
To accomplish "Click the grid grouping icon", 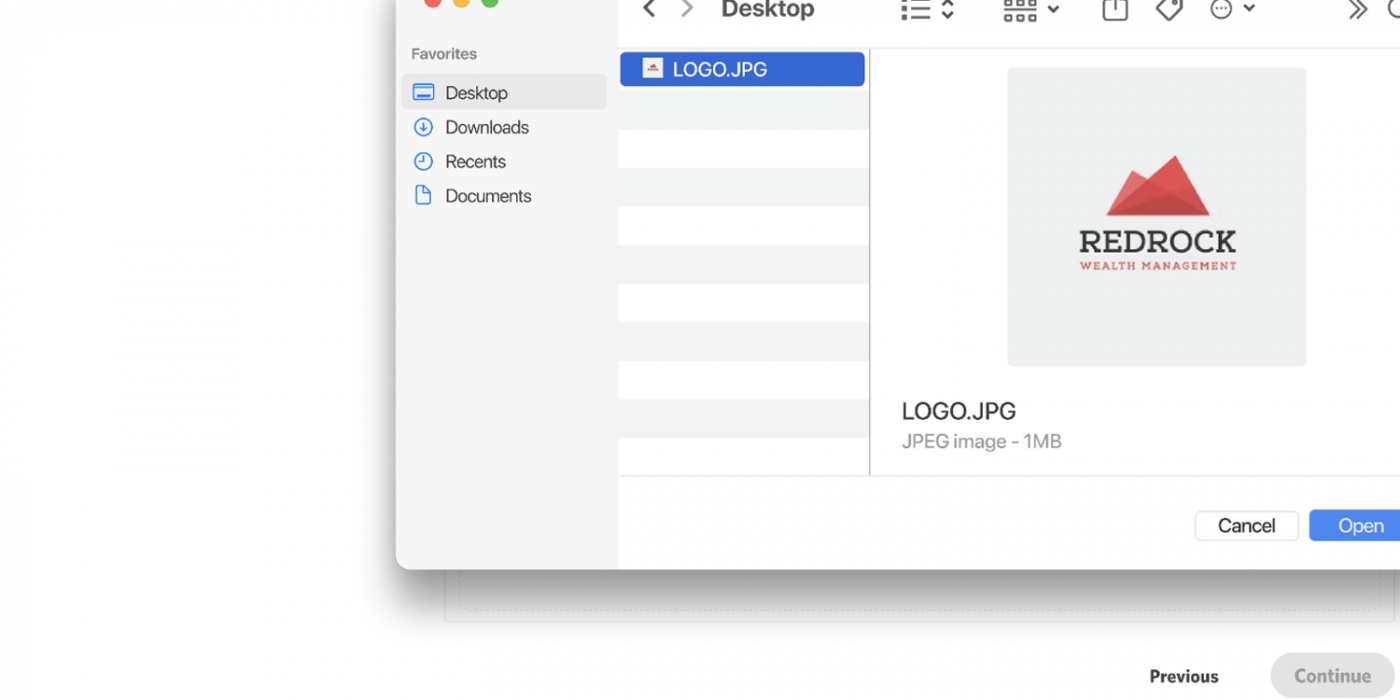I will tap(1020, 10).
